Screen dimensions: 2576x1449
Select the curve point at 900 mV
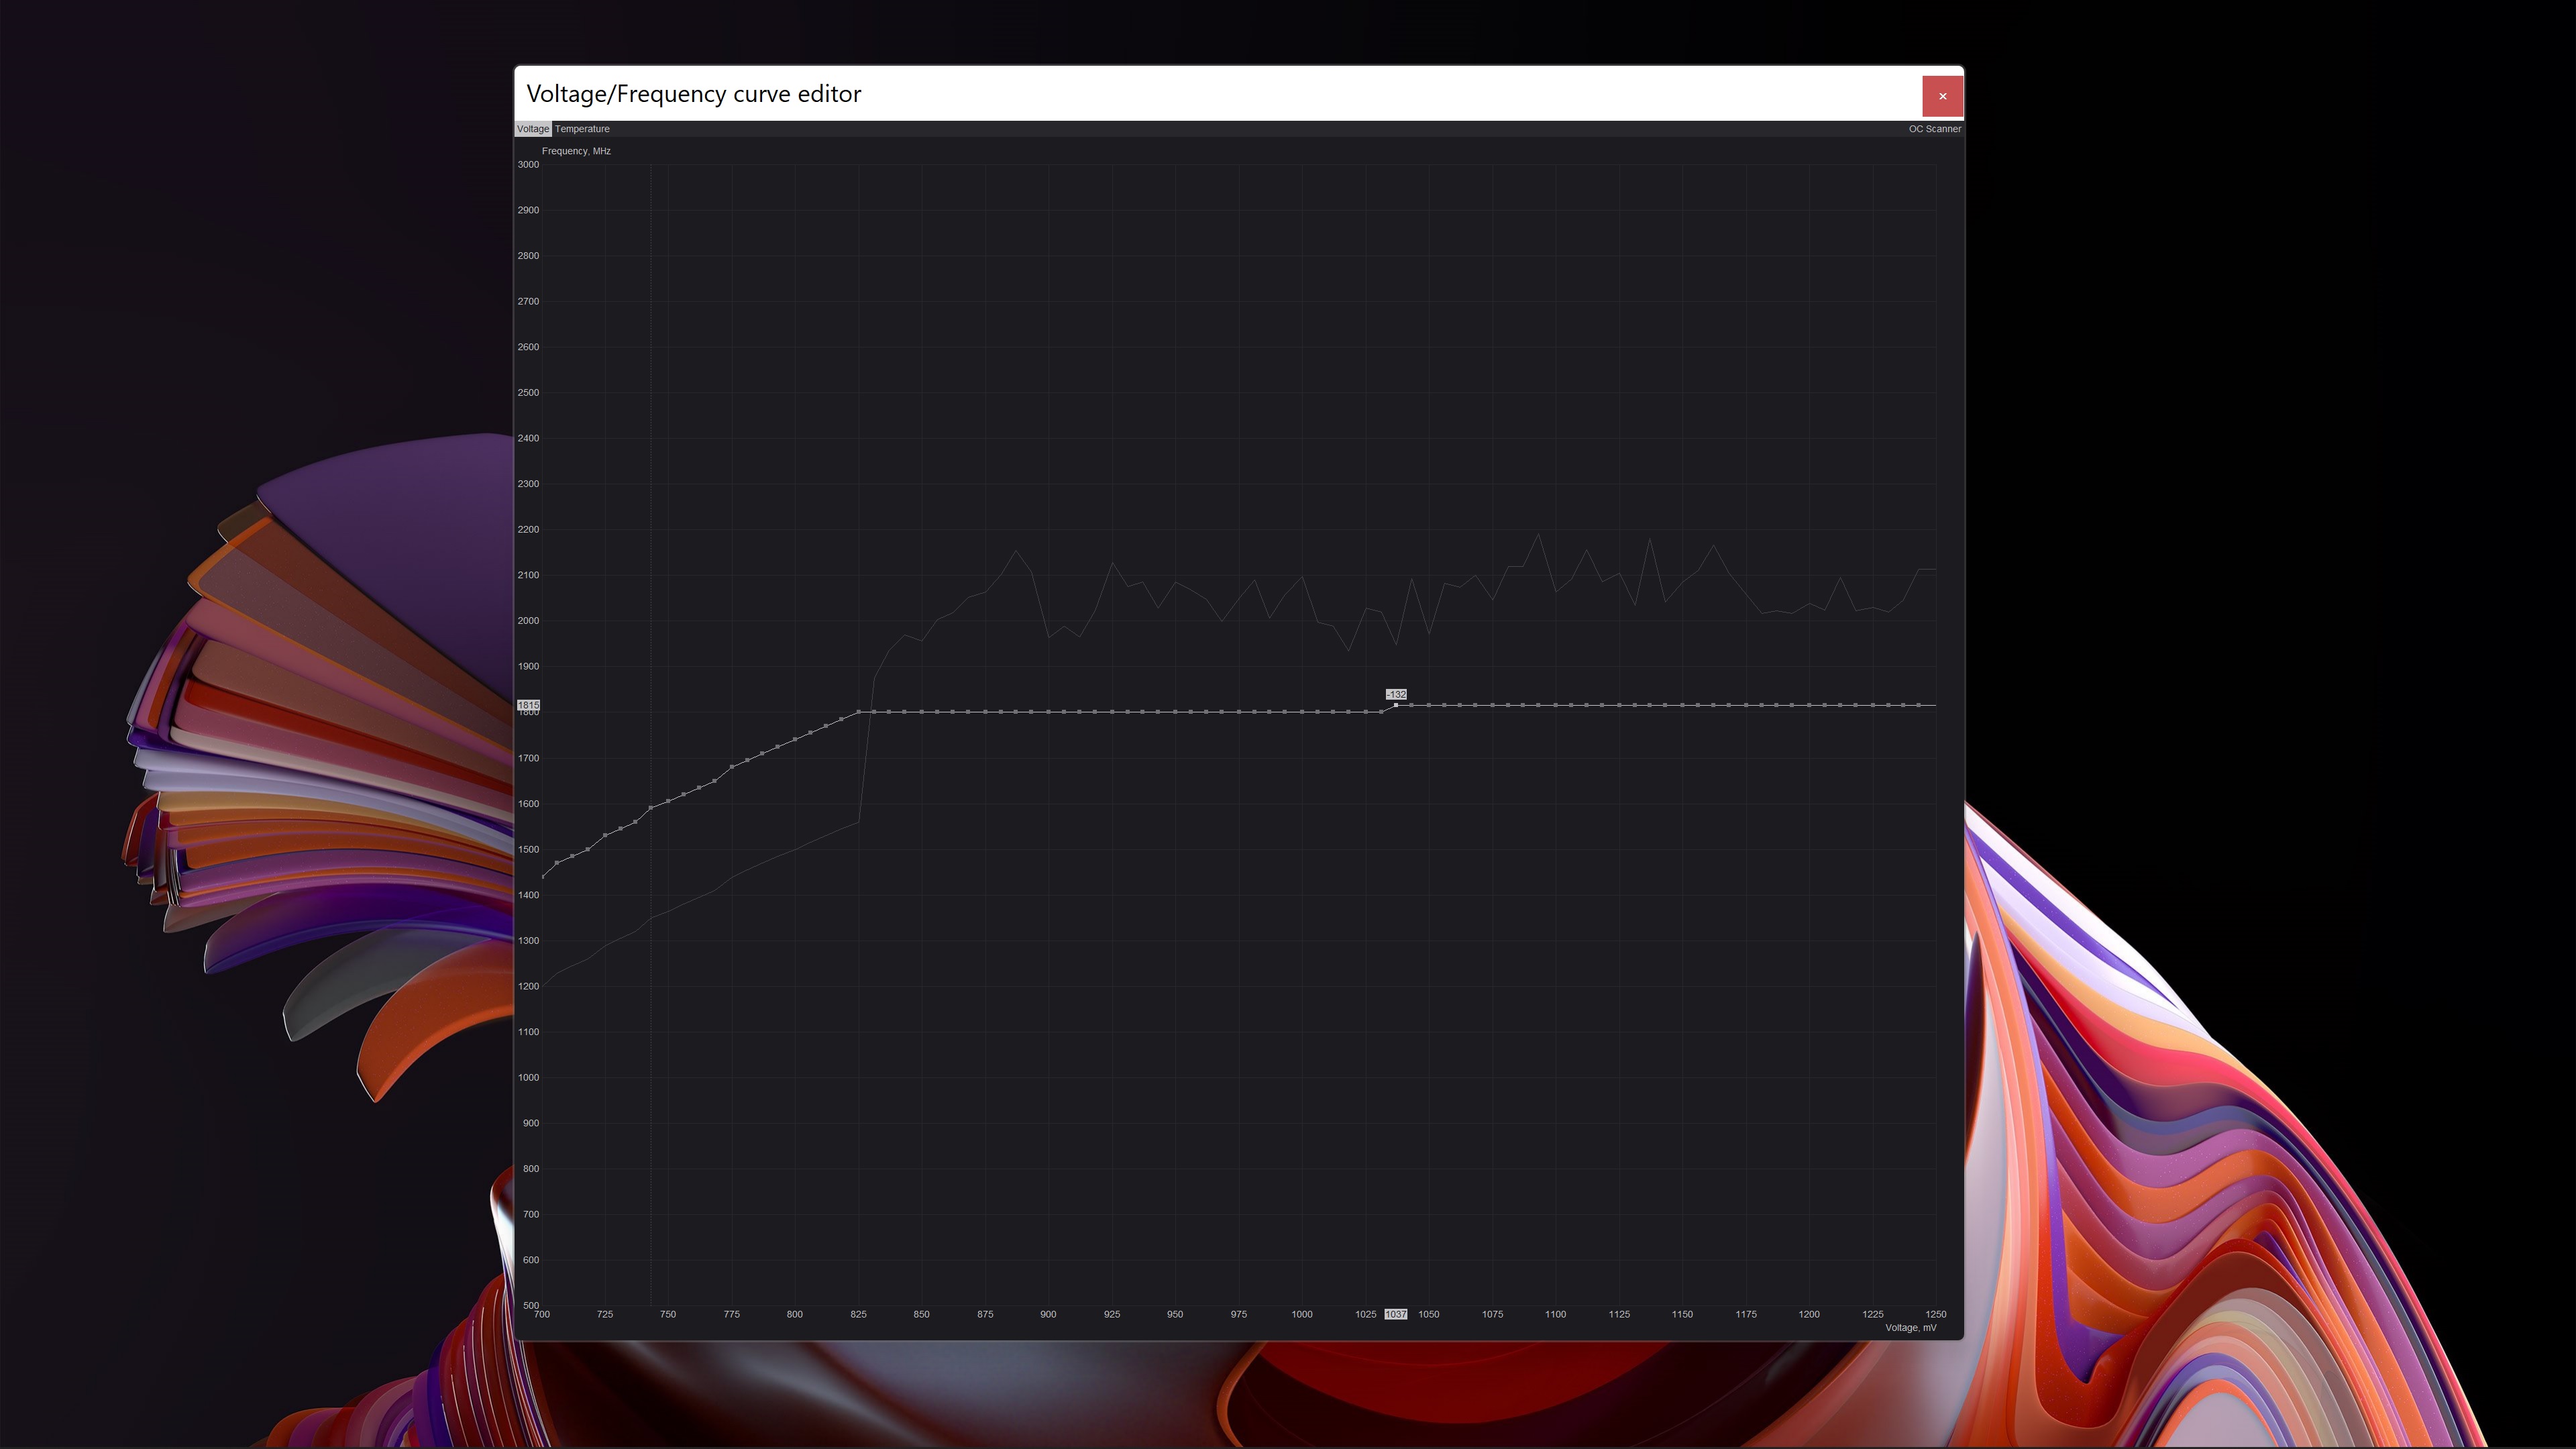[1048, 712]
